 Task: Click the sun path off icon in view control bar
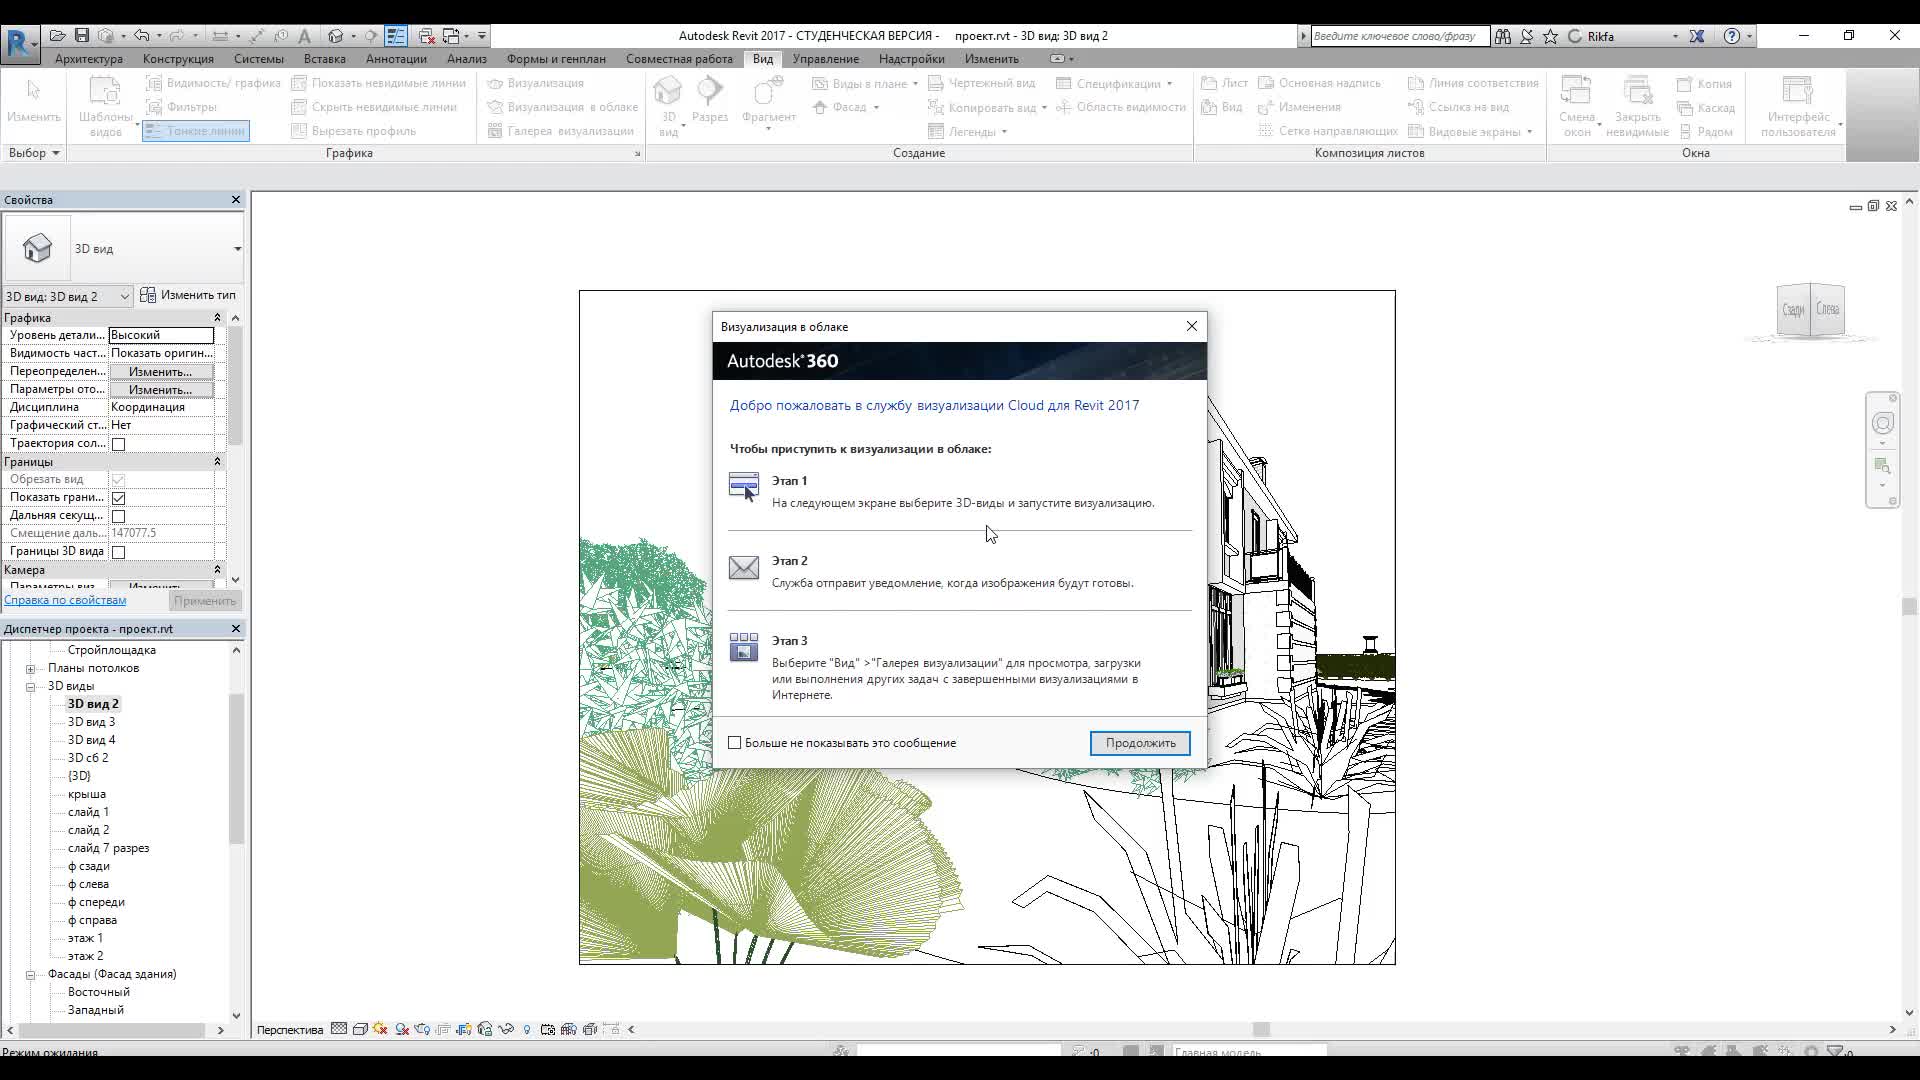[381, 1029]
